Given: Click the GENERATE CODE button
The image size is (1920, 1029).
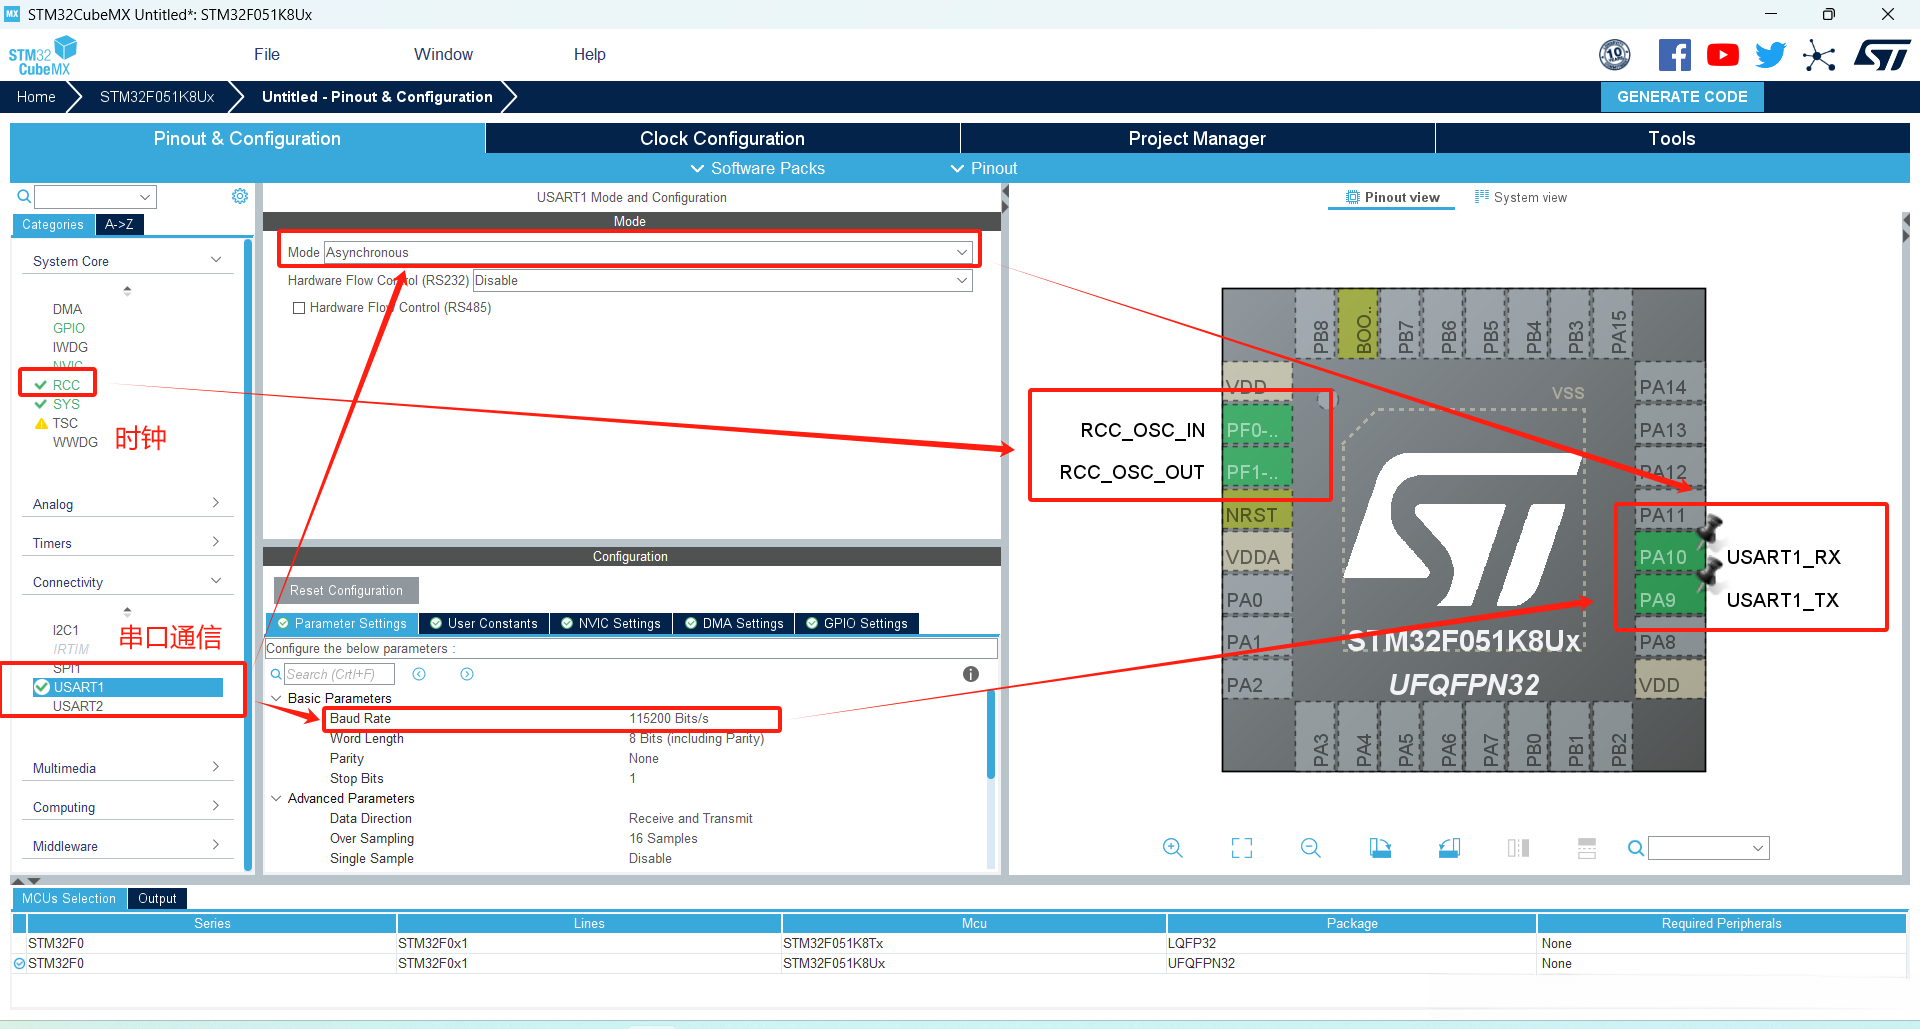Looking at the screenshot, I should (1682, 97).
